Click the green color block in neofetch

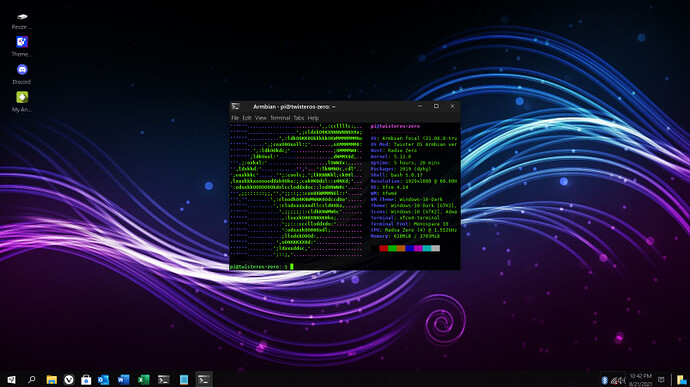(x=392, y=248)
